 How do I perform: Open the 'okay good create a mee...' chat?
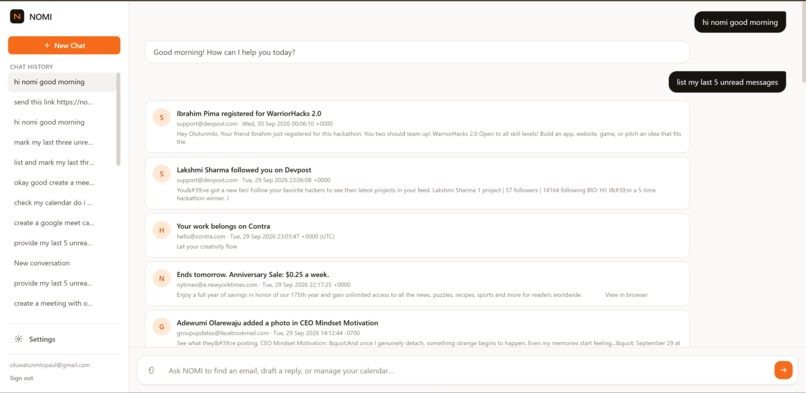point(62,182)
